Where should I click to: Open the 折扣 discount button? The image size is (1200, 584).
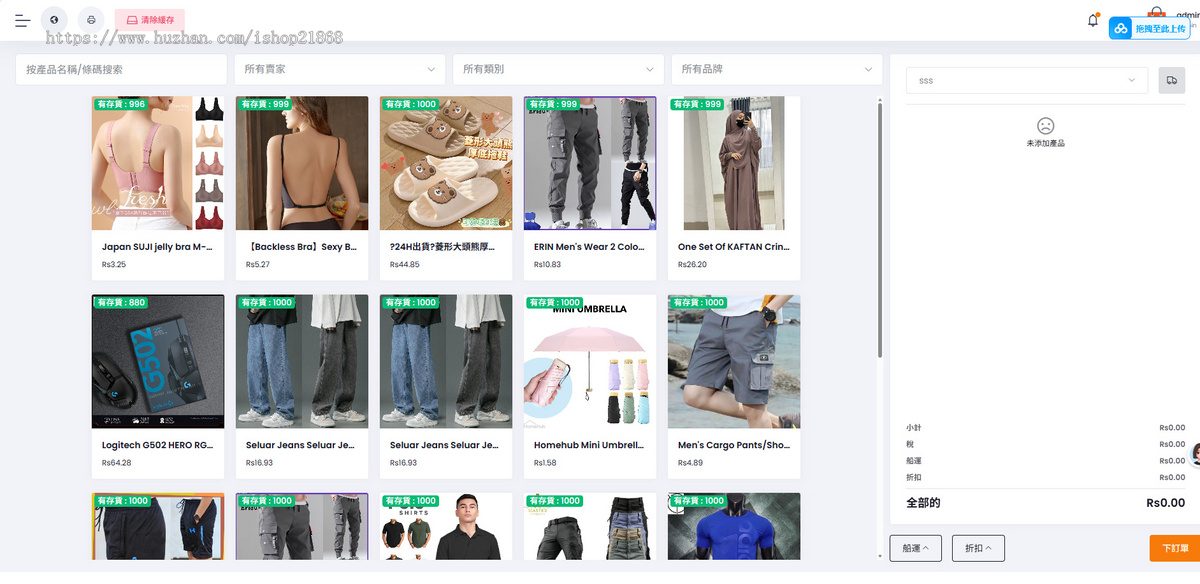pos(978,548)
